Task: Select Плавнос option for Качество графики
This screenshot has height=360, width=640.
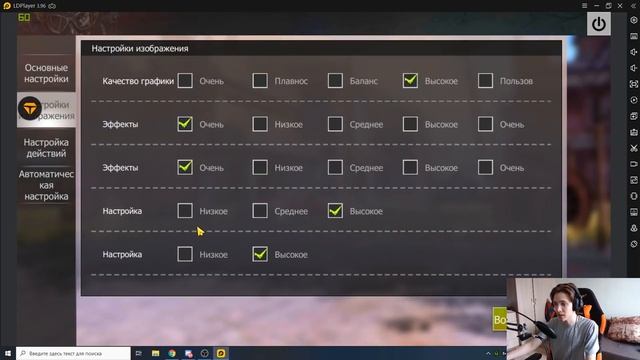Action: pyautogui.click(x=260, y=81)
